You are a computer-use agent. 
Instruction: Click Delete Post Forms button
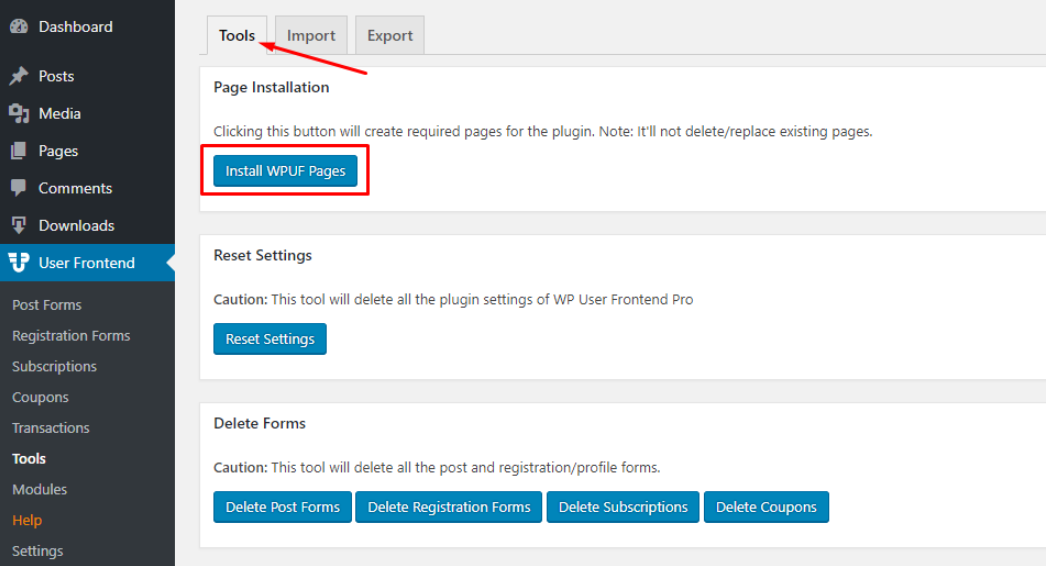click(x=282, y=507)
